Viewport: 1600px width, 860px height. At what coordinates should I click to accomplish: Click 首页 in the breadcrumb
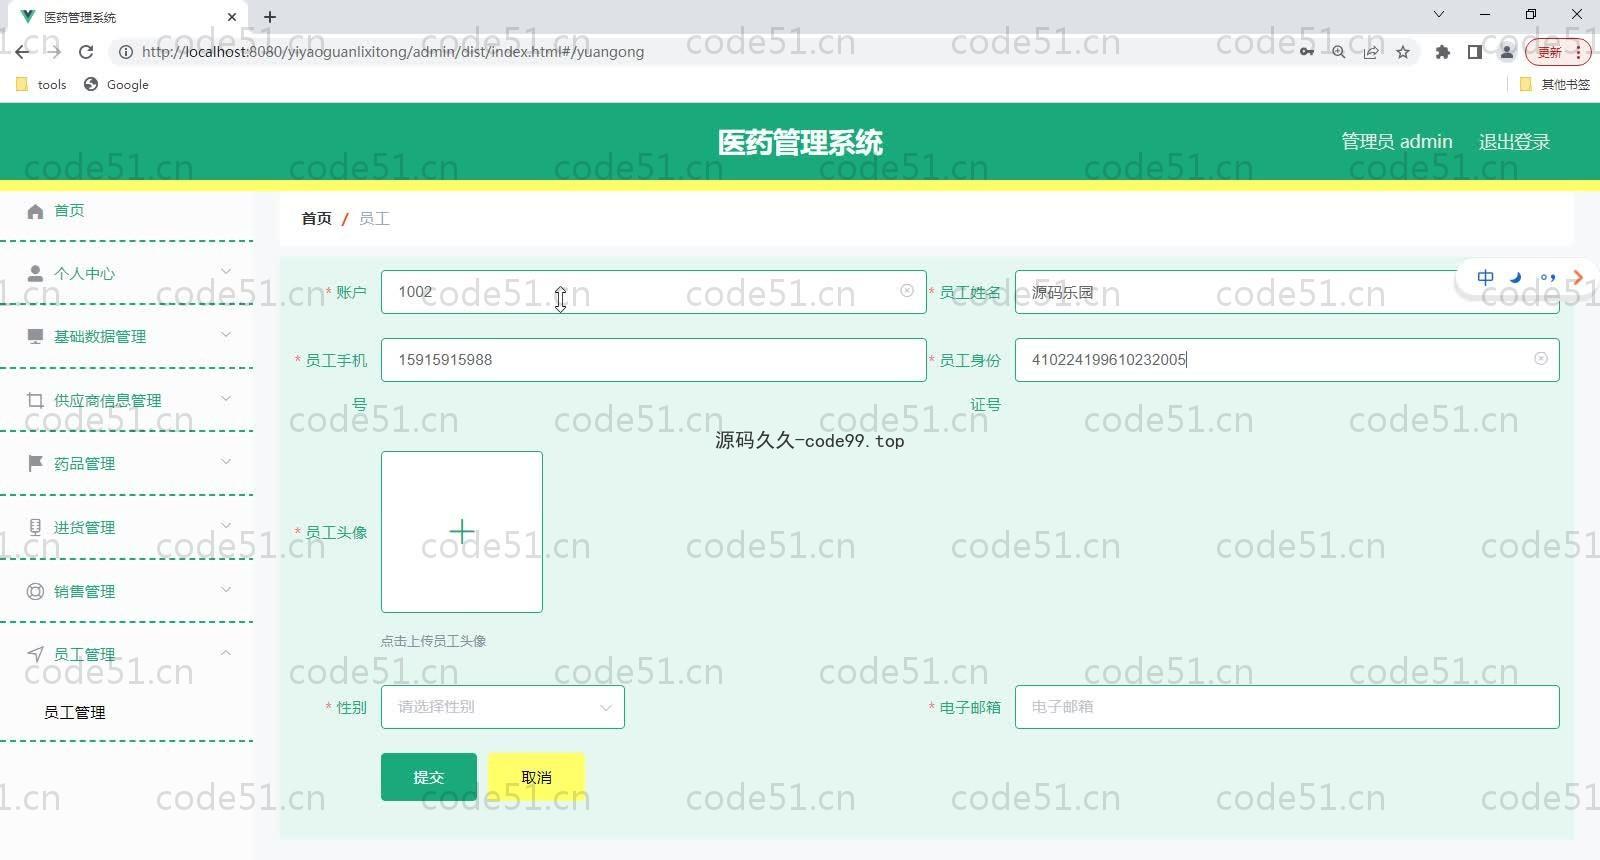(x=316, y=218)
